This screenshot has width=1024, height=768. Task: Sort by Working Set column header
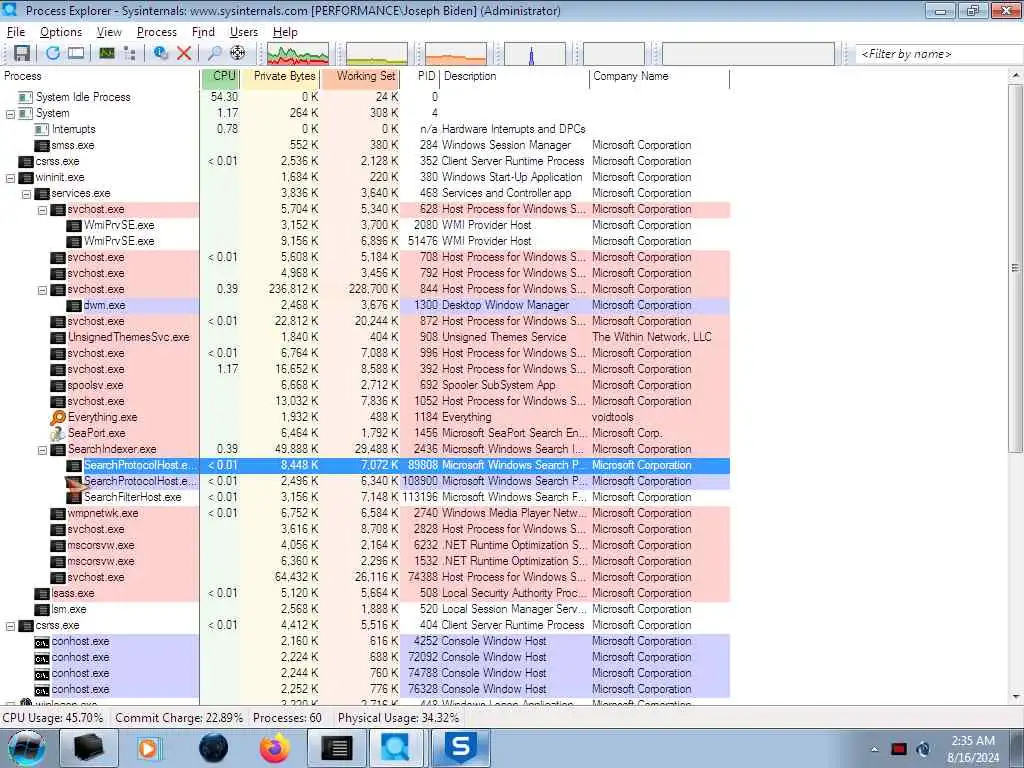point(360,76)
